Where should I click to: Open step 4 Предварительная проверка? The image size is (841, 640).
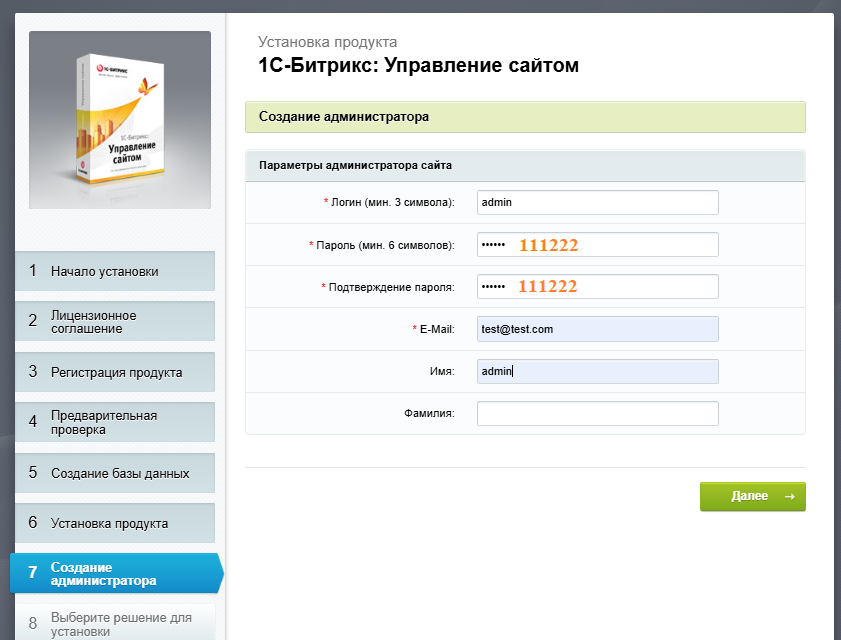[115, 422]
